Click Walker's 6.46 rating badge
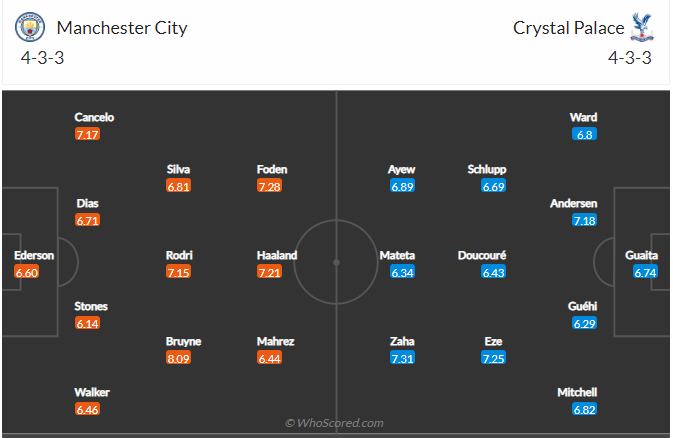The height and width of the screenshot is (438, 673). (x=88, y=409)
